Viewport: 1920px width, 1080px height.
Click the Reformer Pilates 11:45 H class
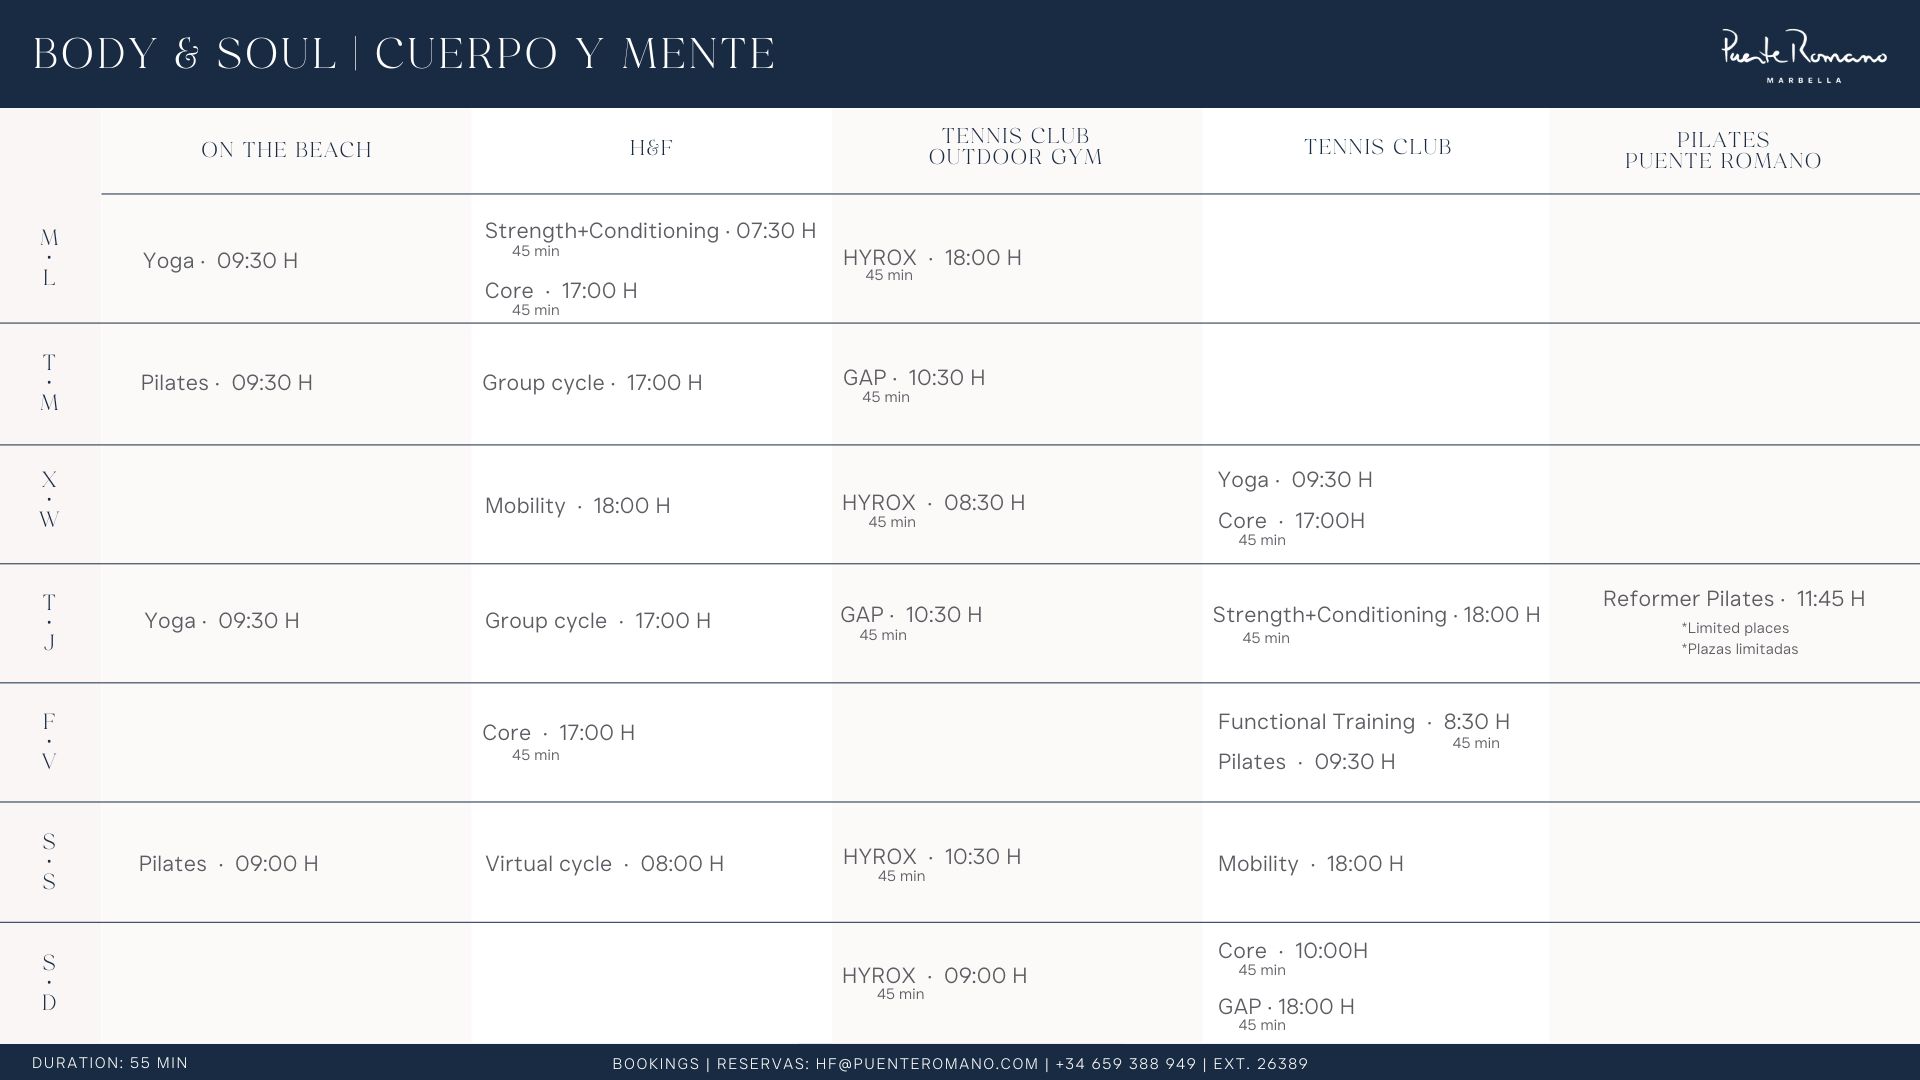click(1733, 599)
